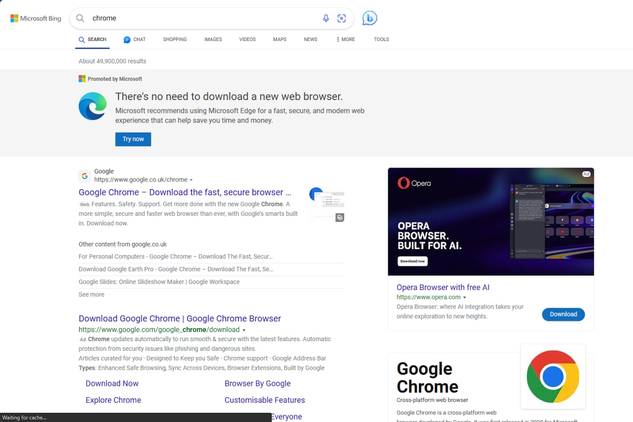Click the Explore Chrome sitelink
Screen dimensions: 633x422
tap(113, 400)
